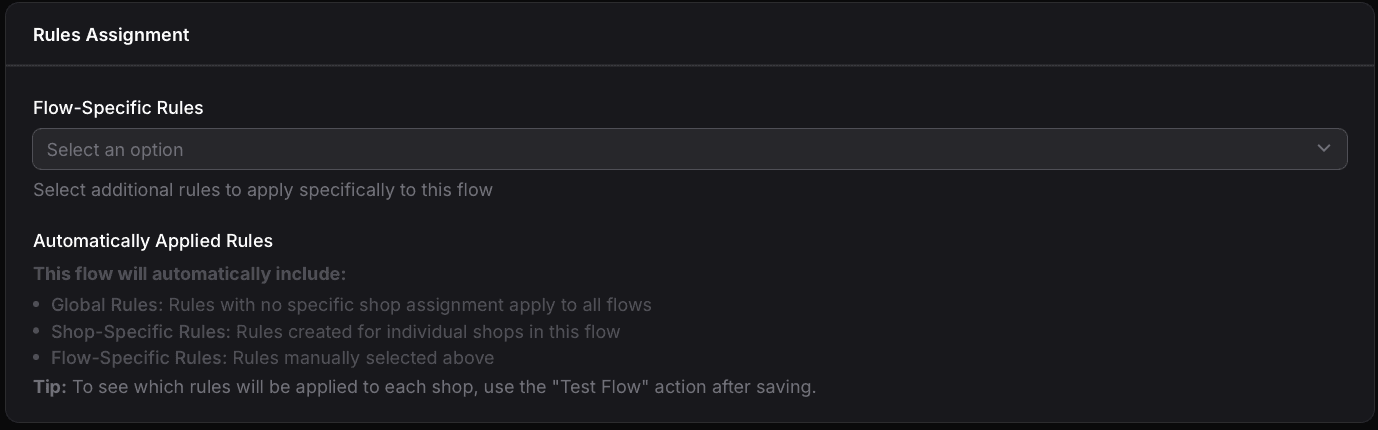This screenshot has width=1378, height=430.
Task: Click the "Select an option" placeholder text
Action: point(115,150)
